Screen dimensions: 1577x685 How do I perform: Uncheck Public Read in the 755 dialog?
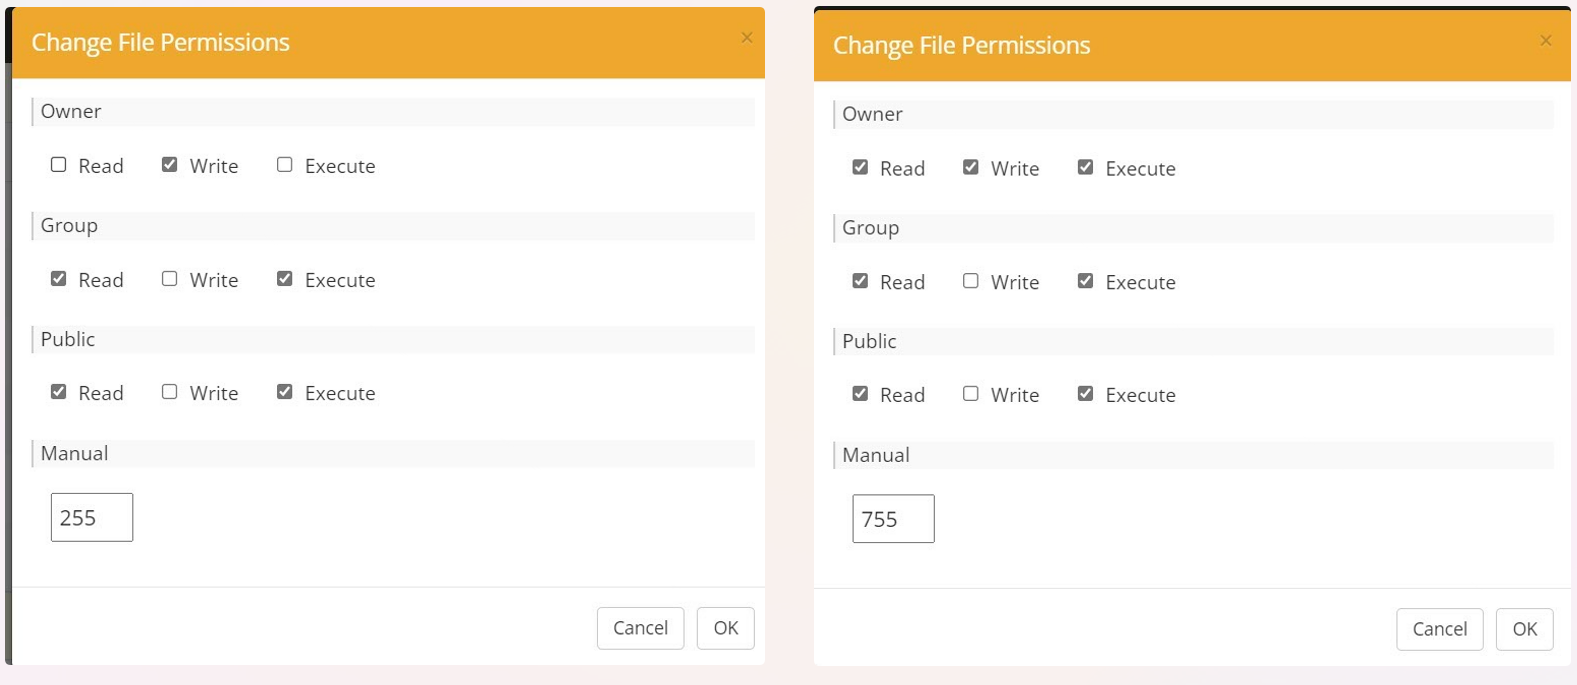pos(860,394)
